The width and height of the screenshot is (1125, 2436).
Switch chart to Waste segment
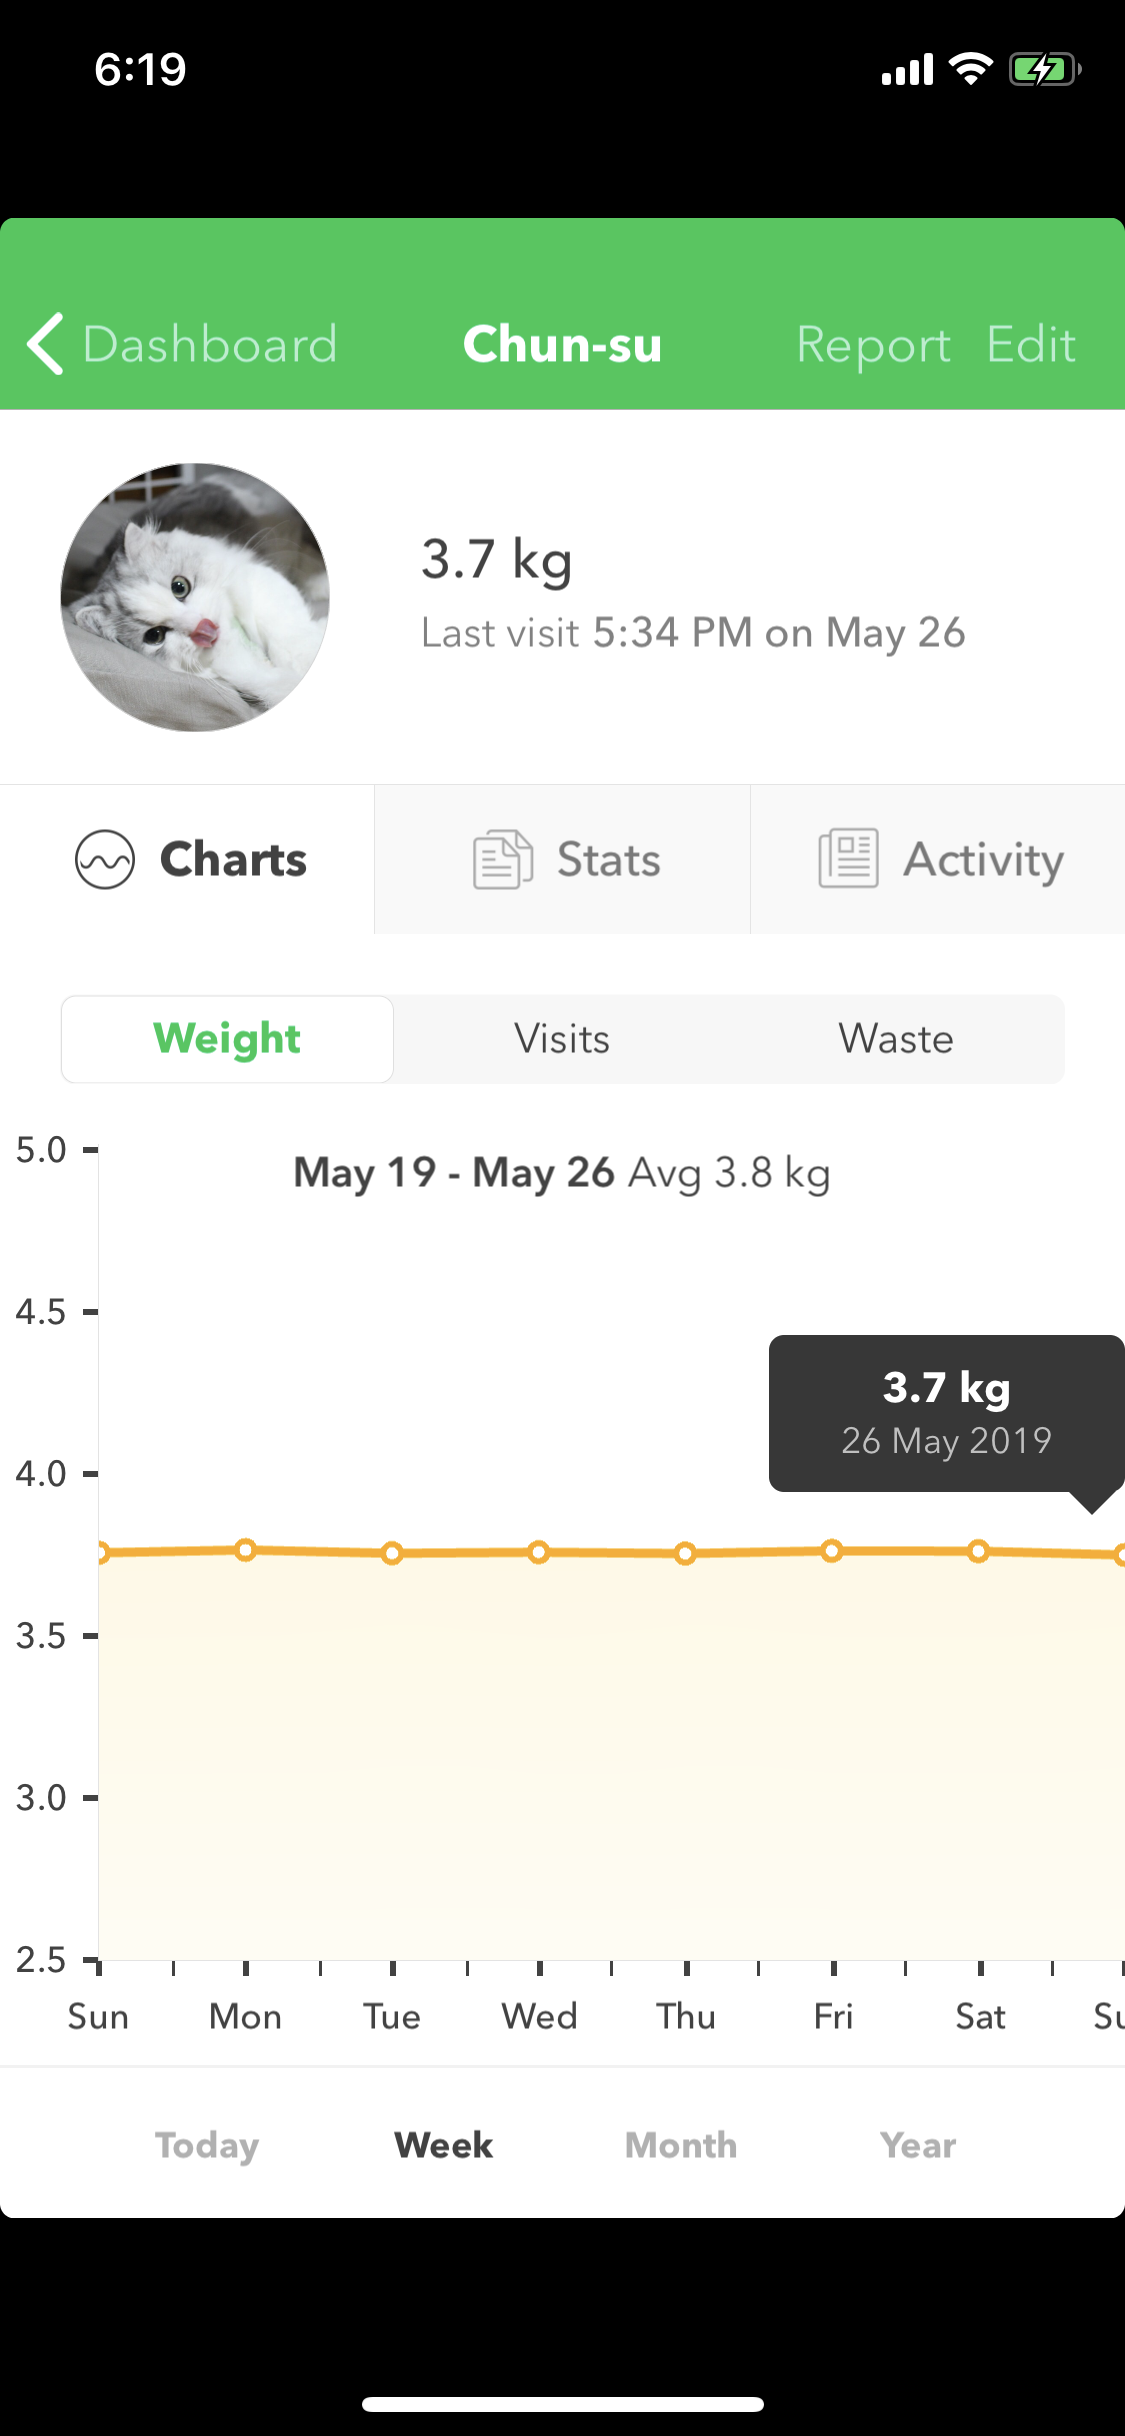tap(896, 1039)
